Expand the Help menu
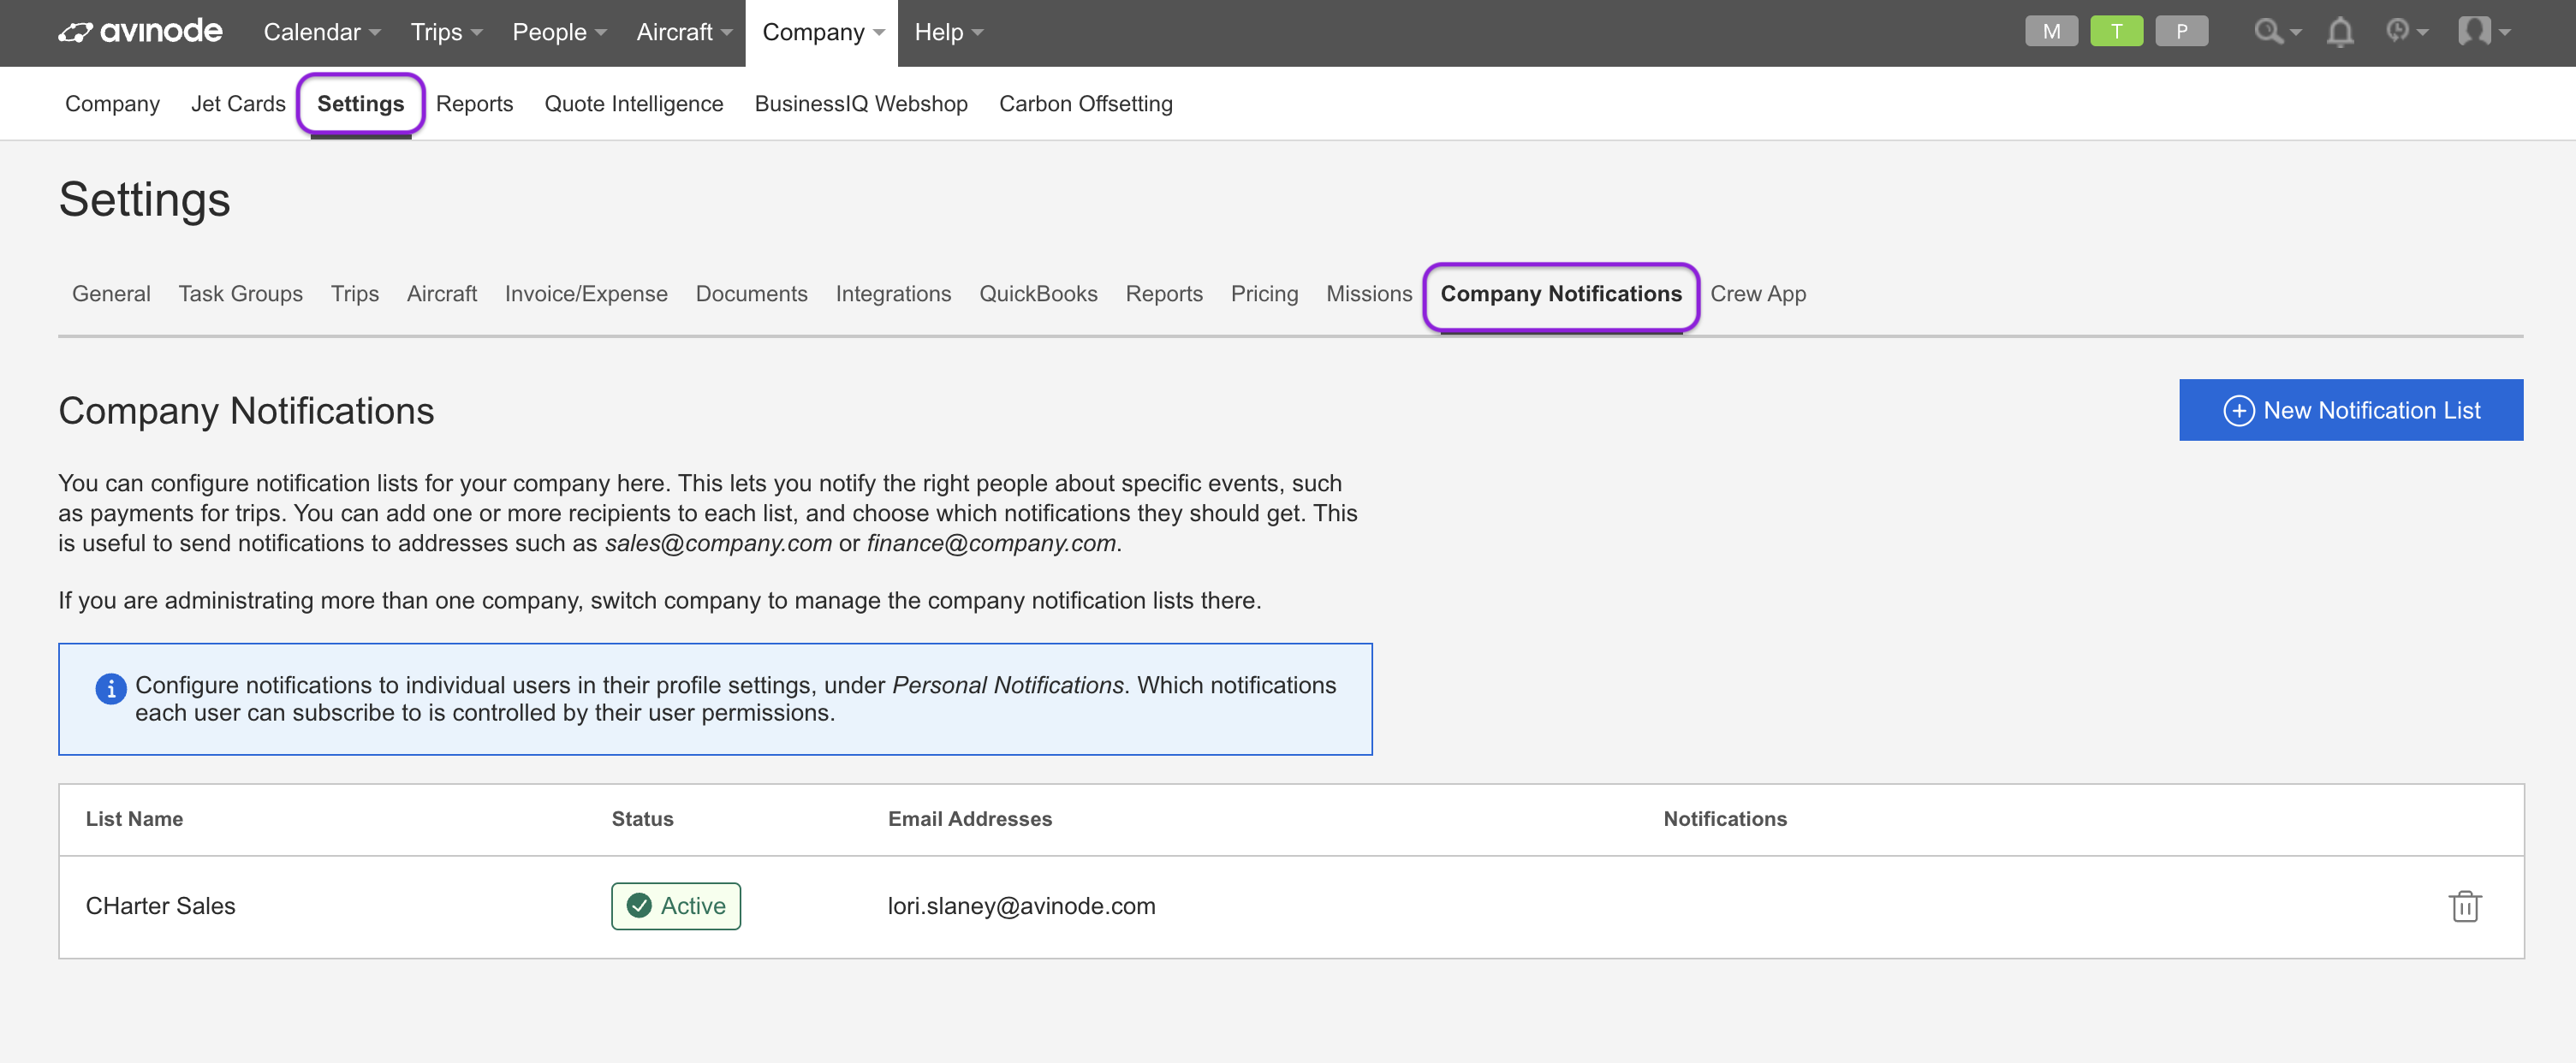Screen dimensions: 2576x1063 click(948, 32)
